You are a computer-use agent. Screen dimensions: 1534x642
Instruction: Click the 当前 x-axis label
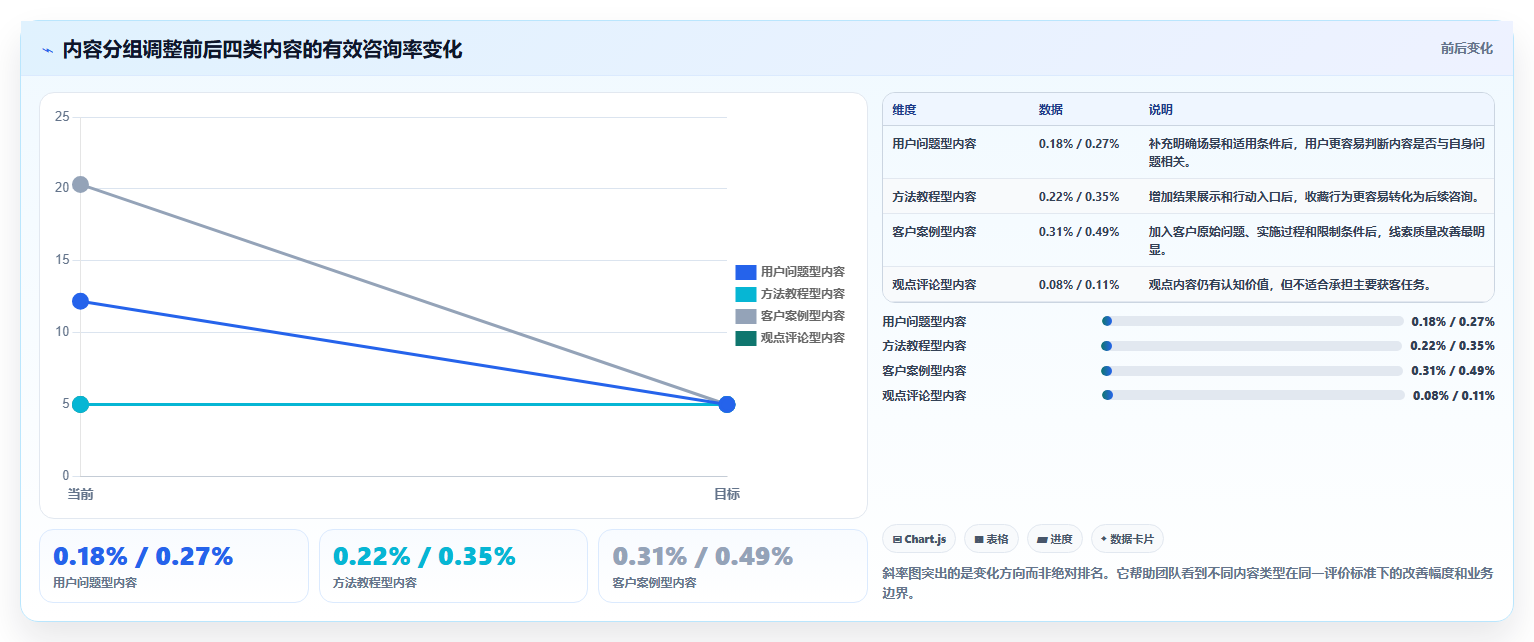click(80, 494)
